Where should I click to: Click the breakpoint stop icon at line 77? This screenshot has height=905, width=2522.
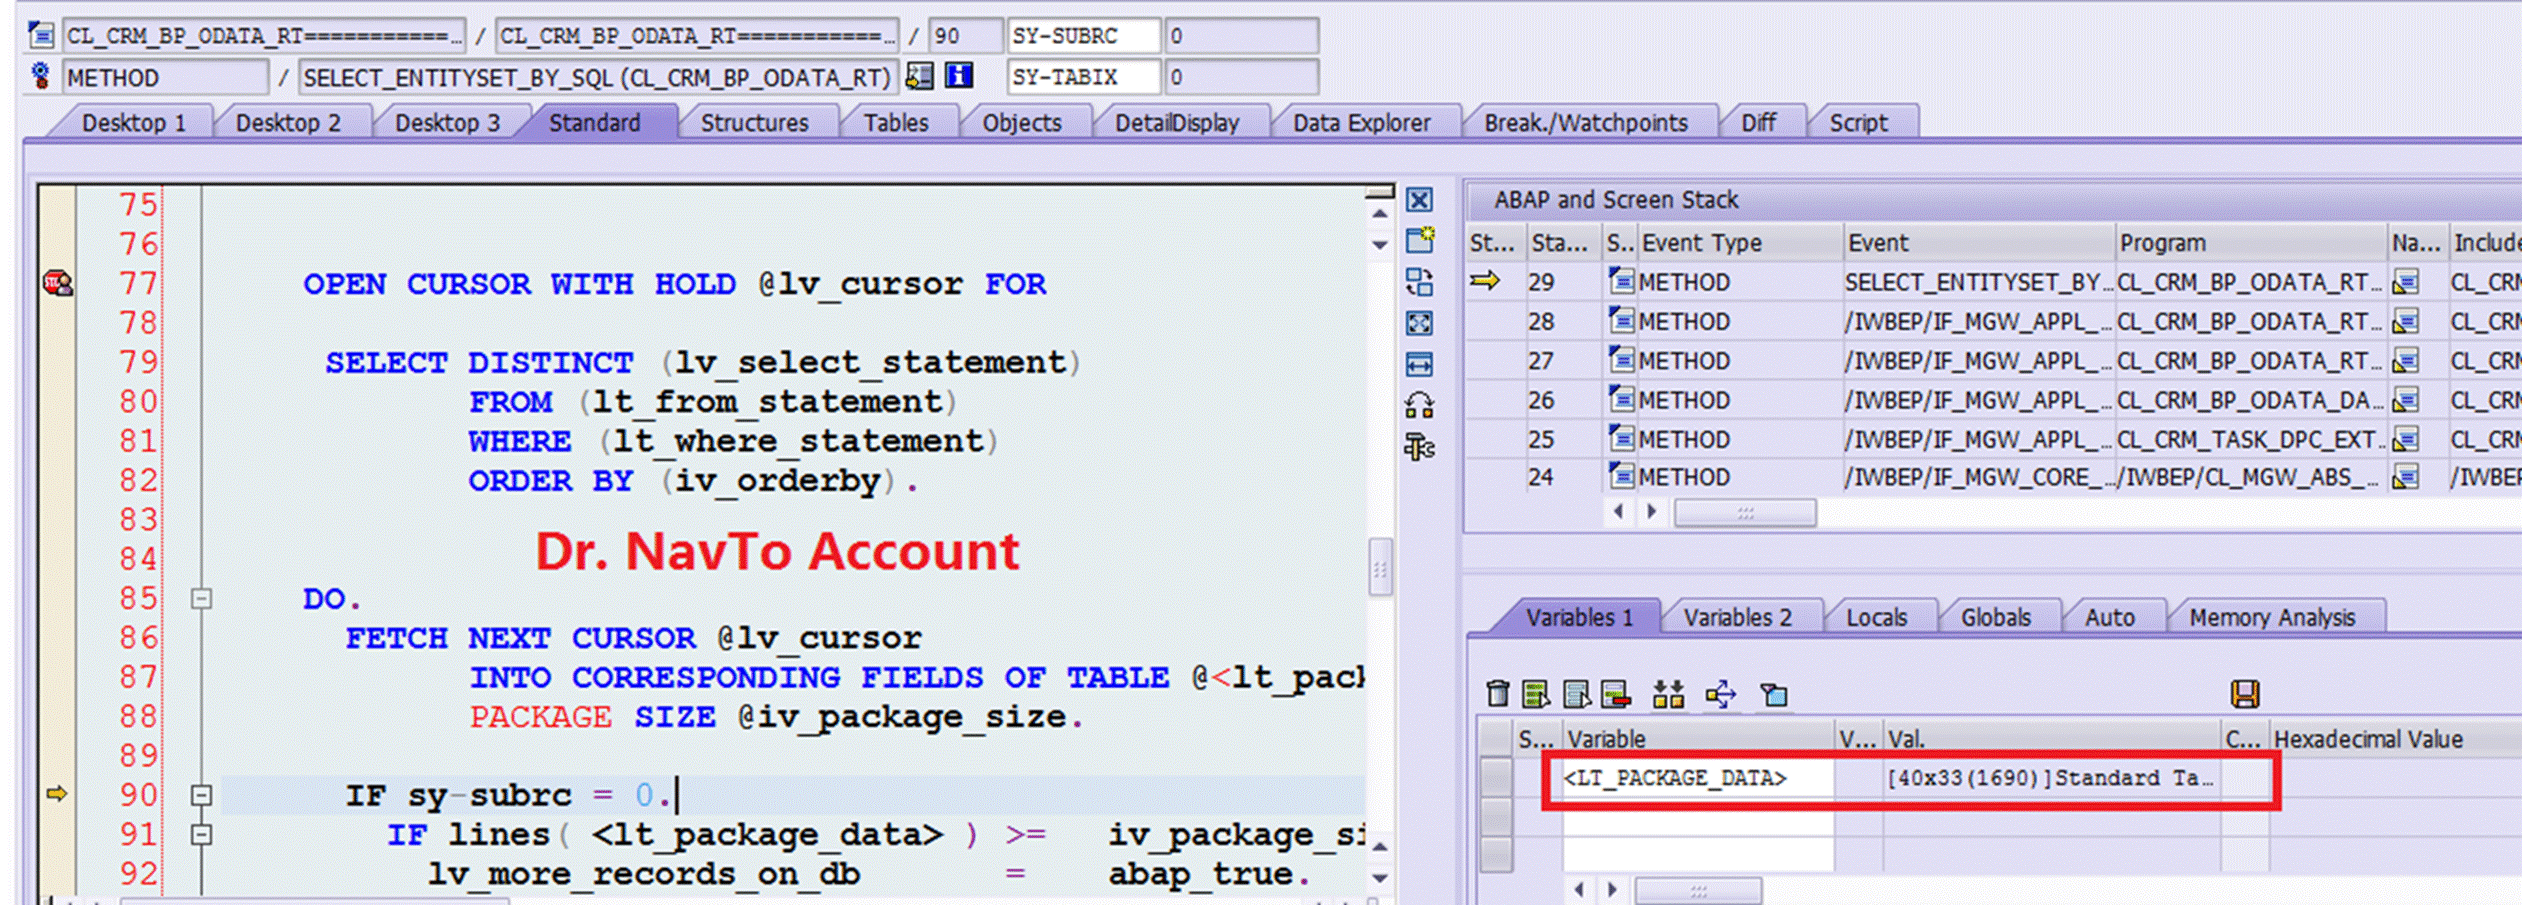[x=58, y=284]
